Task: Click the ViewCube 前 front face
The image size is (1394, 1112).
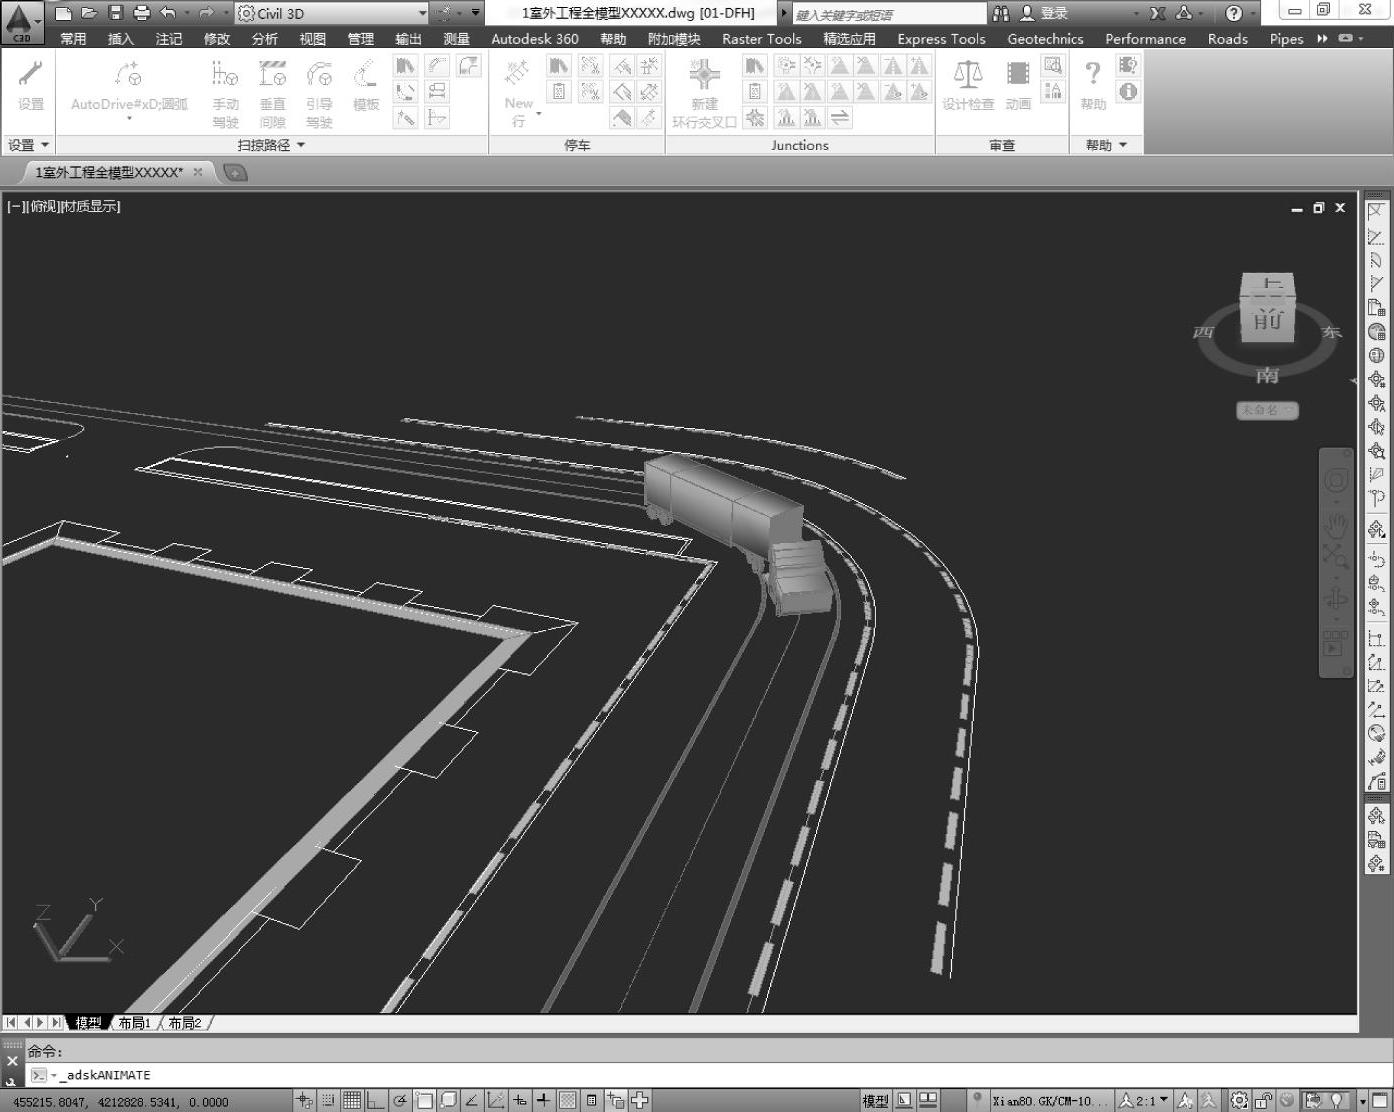Action: tap(1268, 320)
